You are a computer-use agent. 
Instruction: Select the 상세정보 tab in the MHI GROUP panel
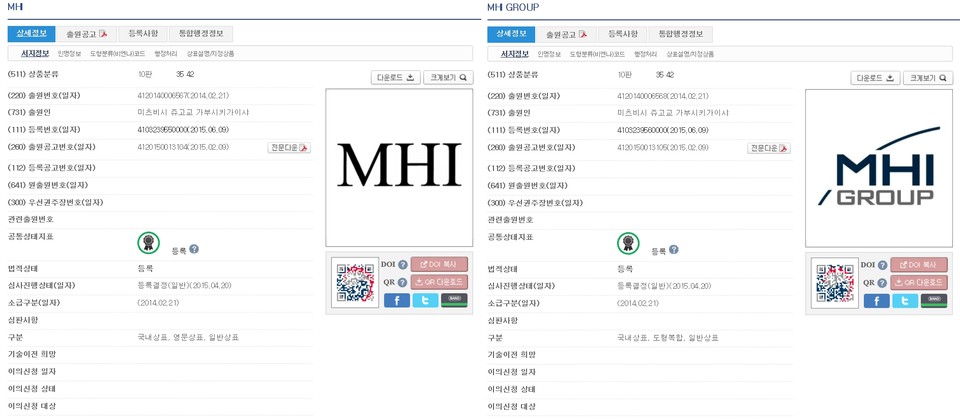pyautogui.click(x=511, y=34)
